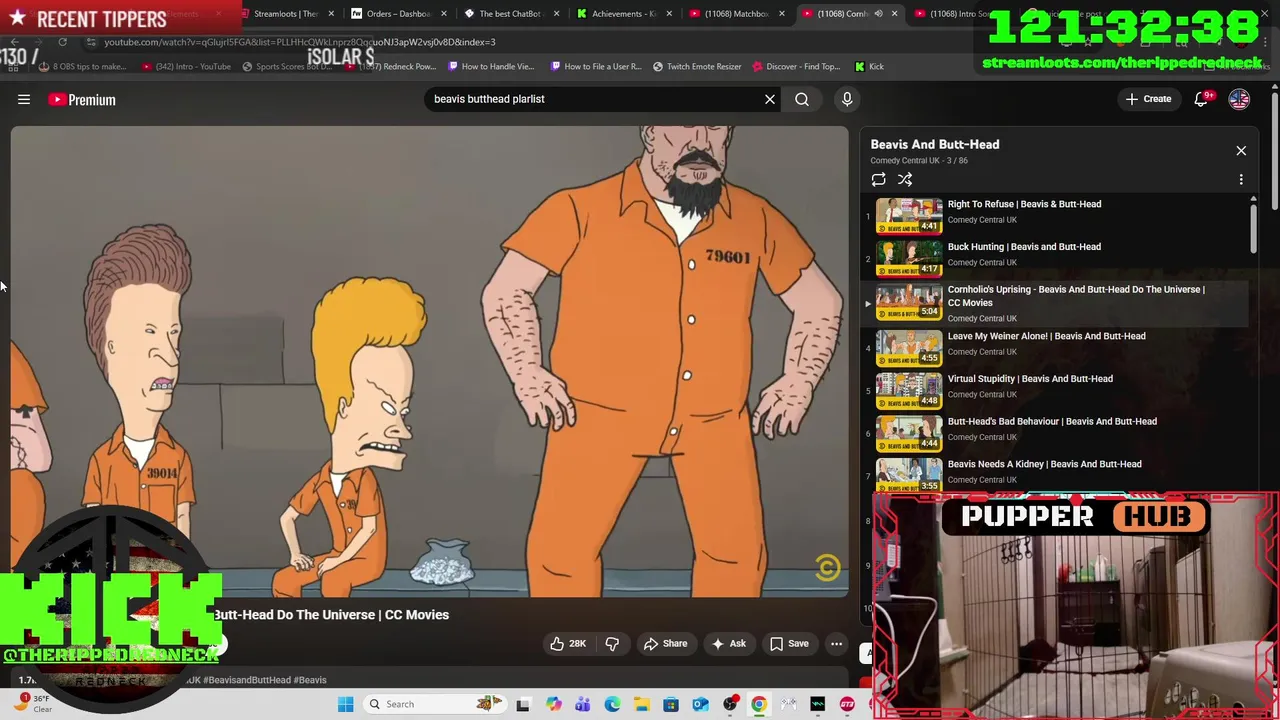This screenshot has height=720, width=1280.
Task: Open the How to Handle Vie... bookmark
Action: pos(491,67)
